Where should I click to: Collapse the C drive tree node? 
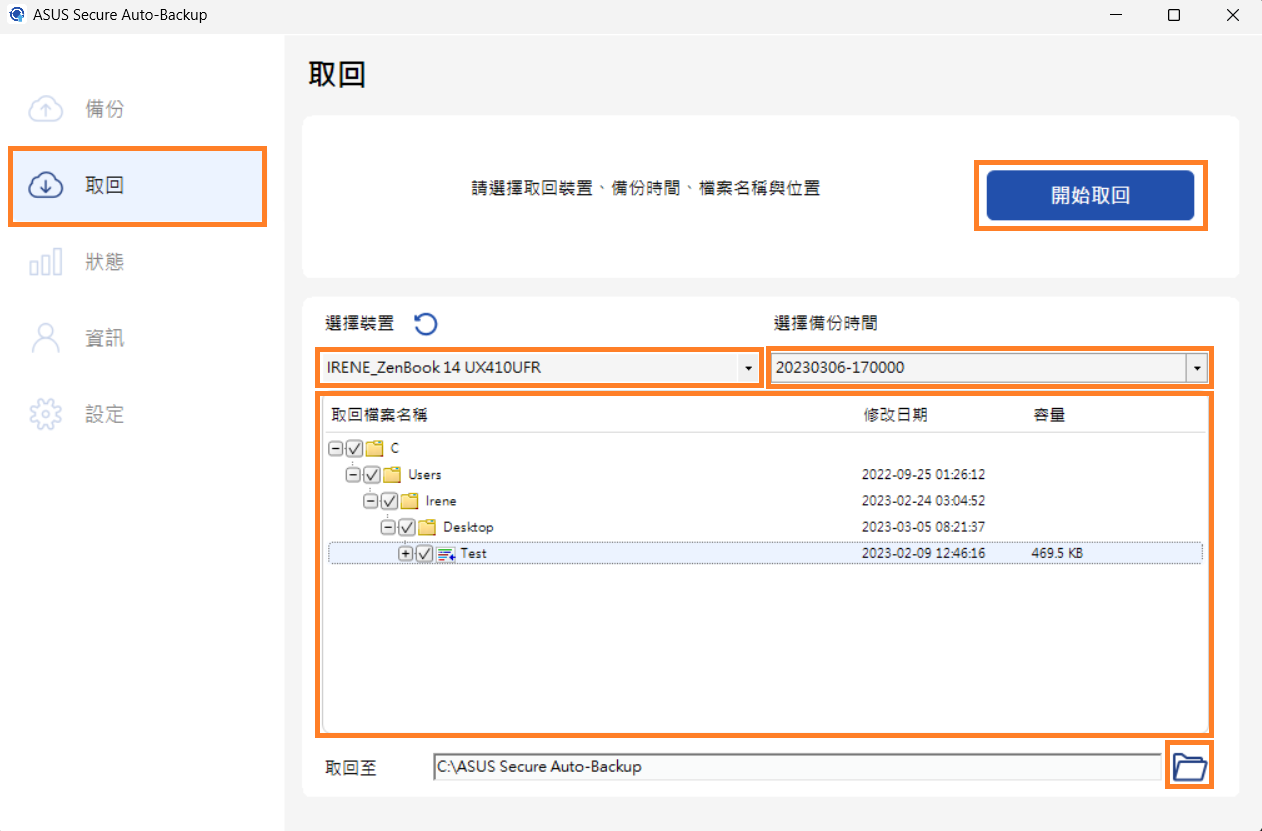click(336, 448)
